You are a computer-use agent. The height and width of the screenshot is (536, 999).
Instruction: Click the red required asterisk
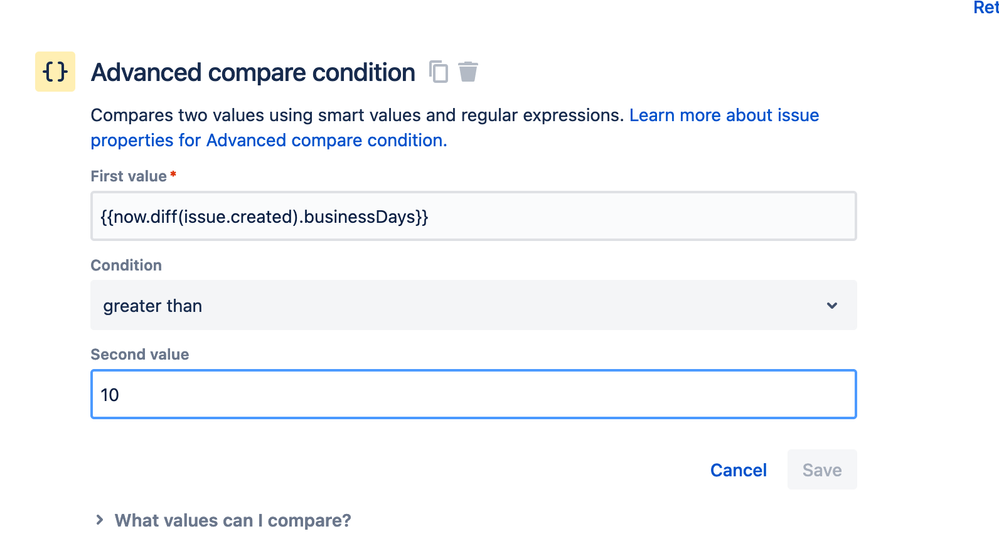174,176
